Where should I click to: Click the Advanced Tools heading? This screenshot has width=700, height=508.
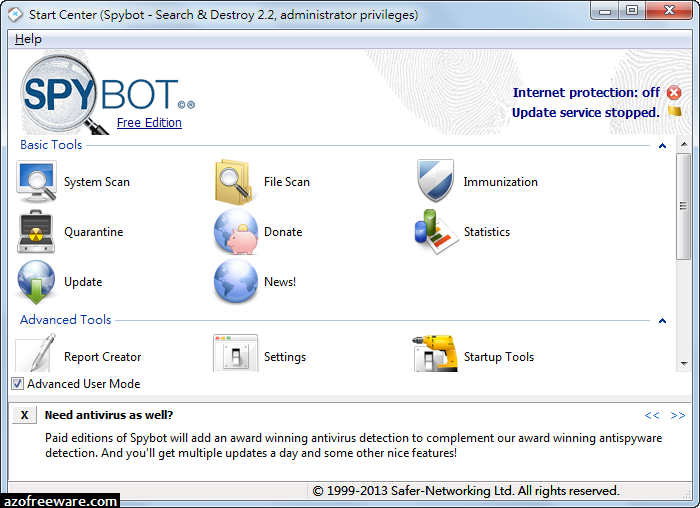click(x=65, y=320)
